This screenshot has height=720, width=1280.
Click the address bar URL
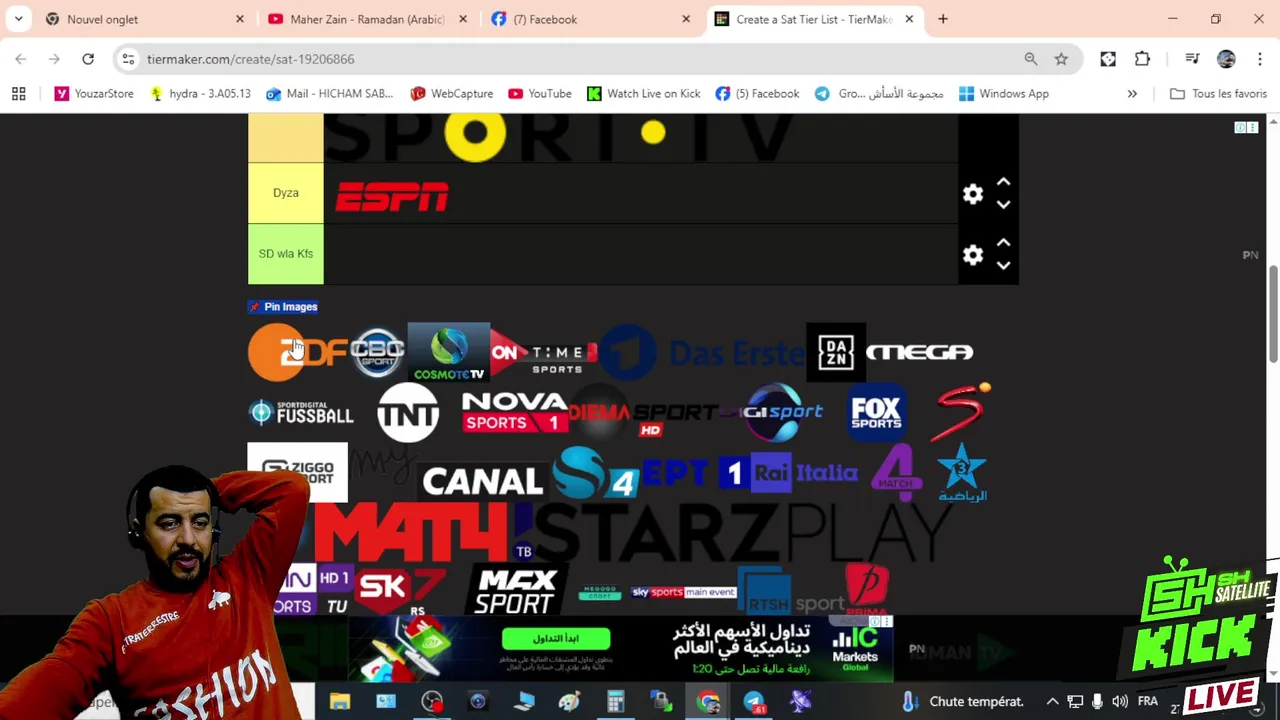click(250, 59)
